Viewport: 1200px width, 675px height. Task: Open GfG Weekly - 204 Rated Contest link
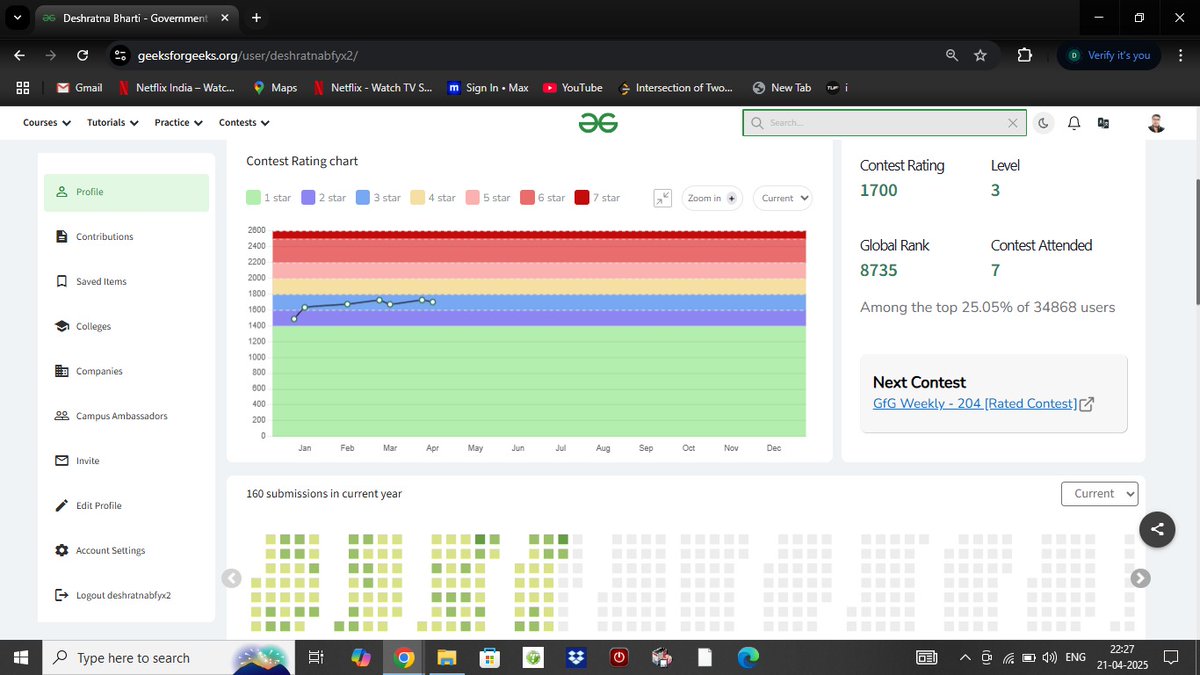pos(977,403)
